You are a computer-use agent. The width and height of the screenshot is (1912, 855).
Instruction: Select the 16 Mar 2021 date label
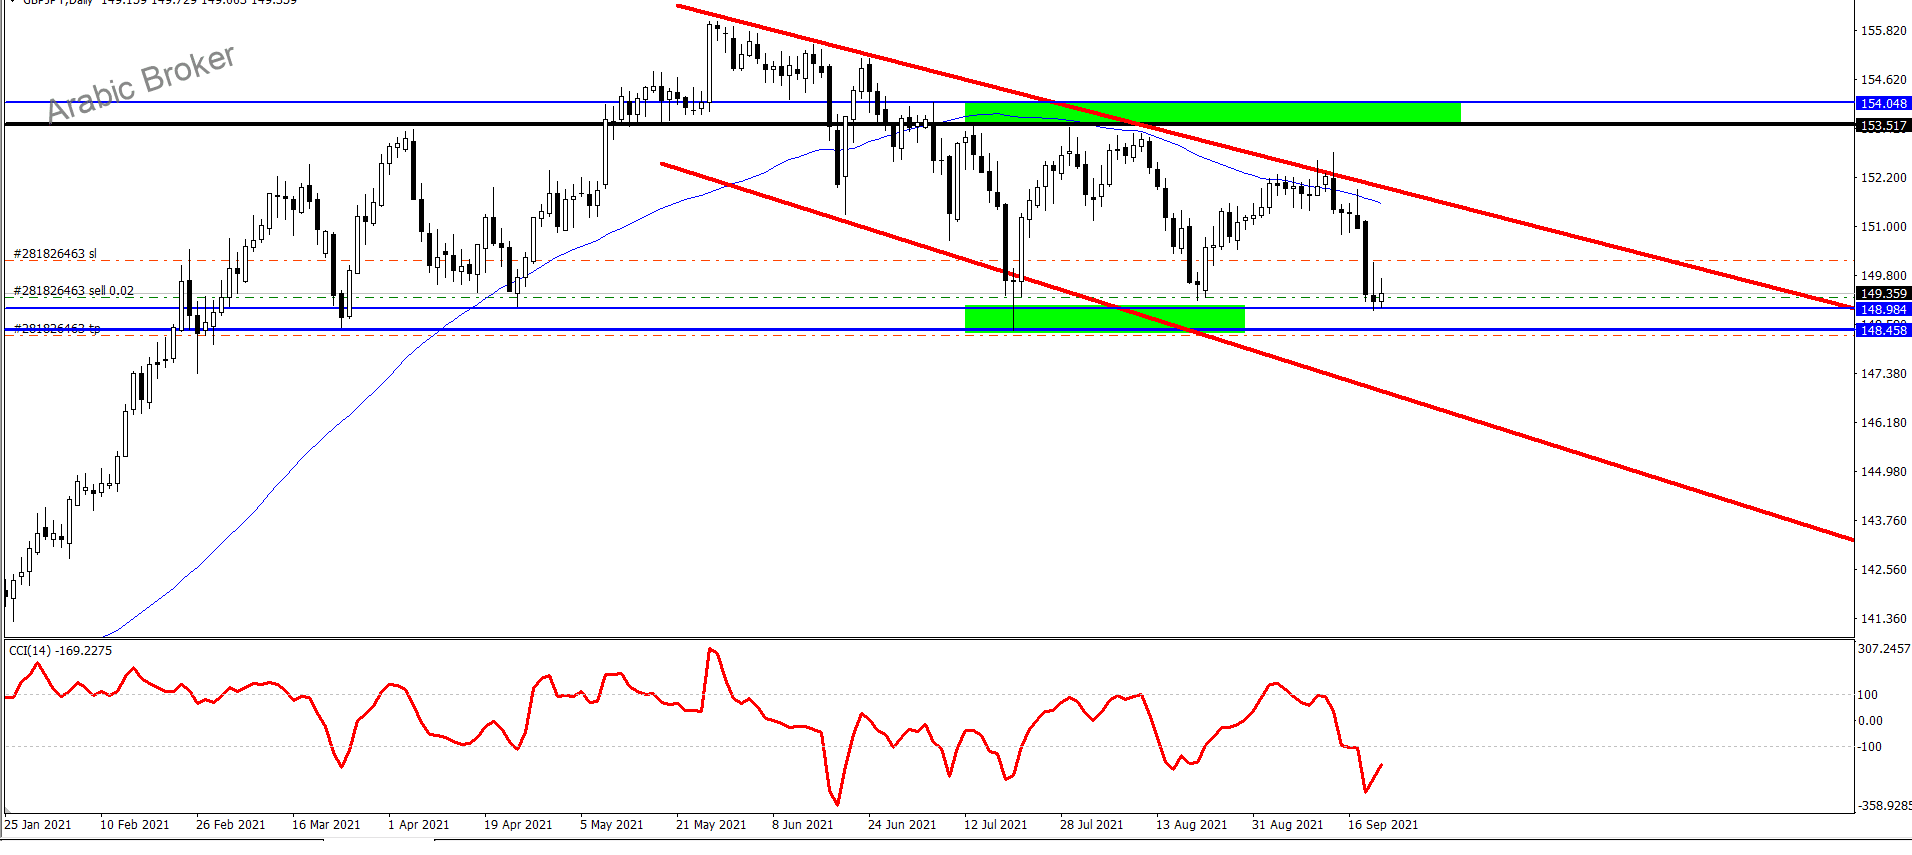[326, 825]
